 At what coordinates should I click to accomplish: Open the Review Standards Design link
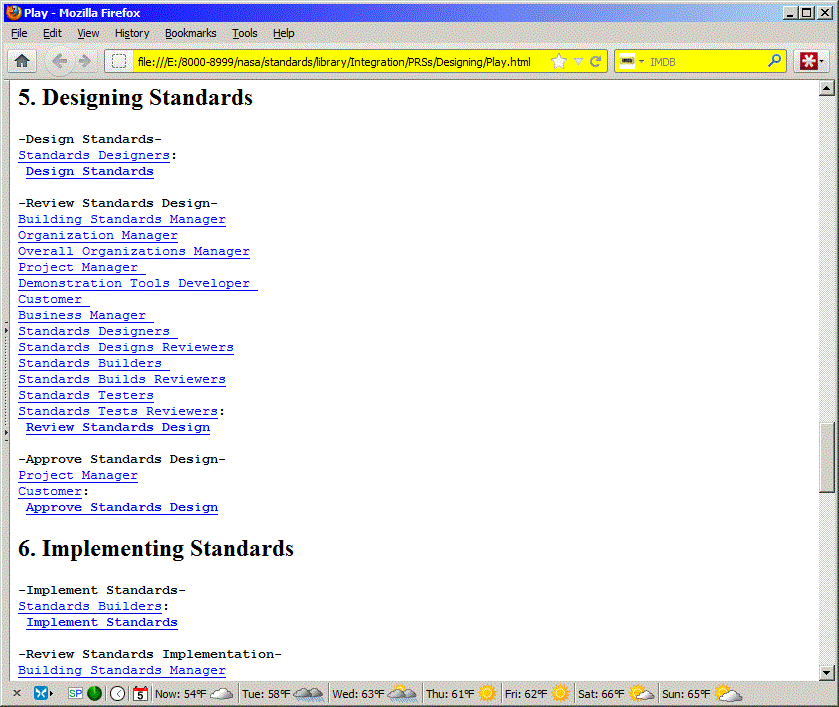118,428
